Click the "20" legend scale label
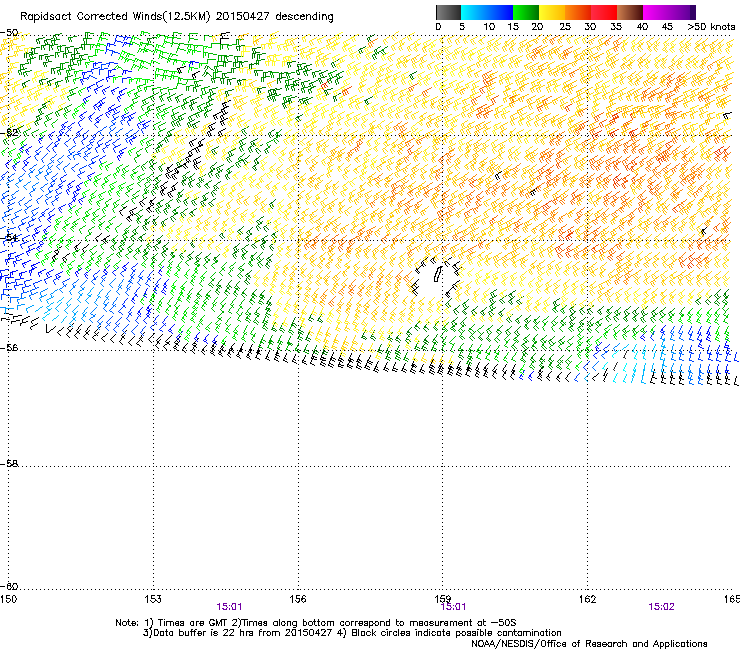 tap(537, 27)
